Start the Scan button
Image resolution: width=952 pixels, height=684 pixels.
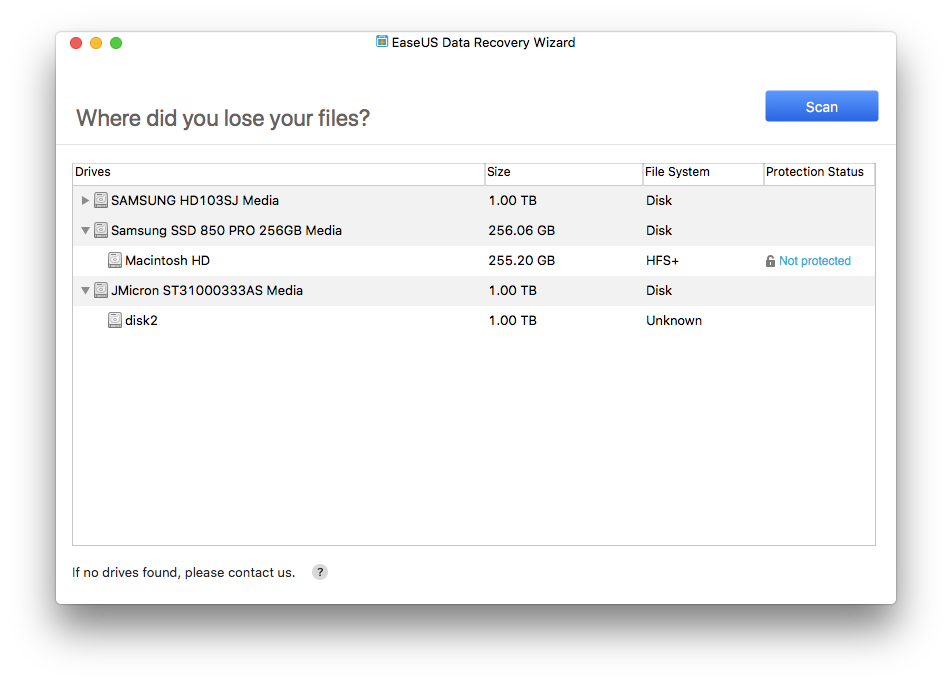click(821, 106)
